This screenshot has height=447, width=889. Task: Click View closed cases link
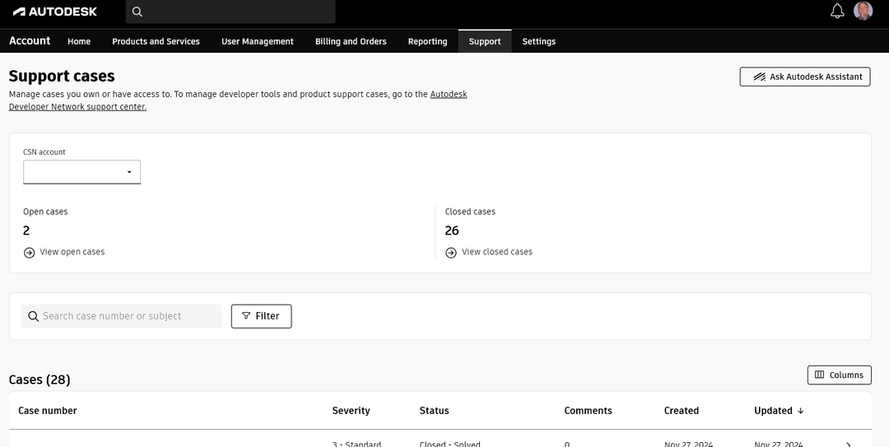(497, 252)
